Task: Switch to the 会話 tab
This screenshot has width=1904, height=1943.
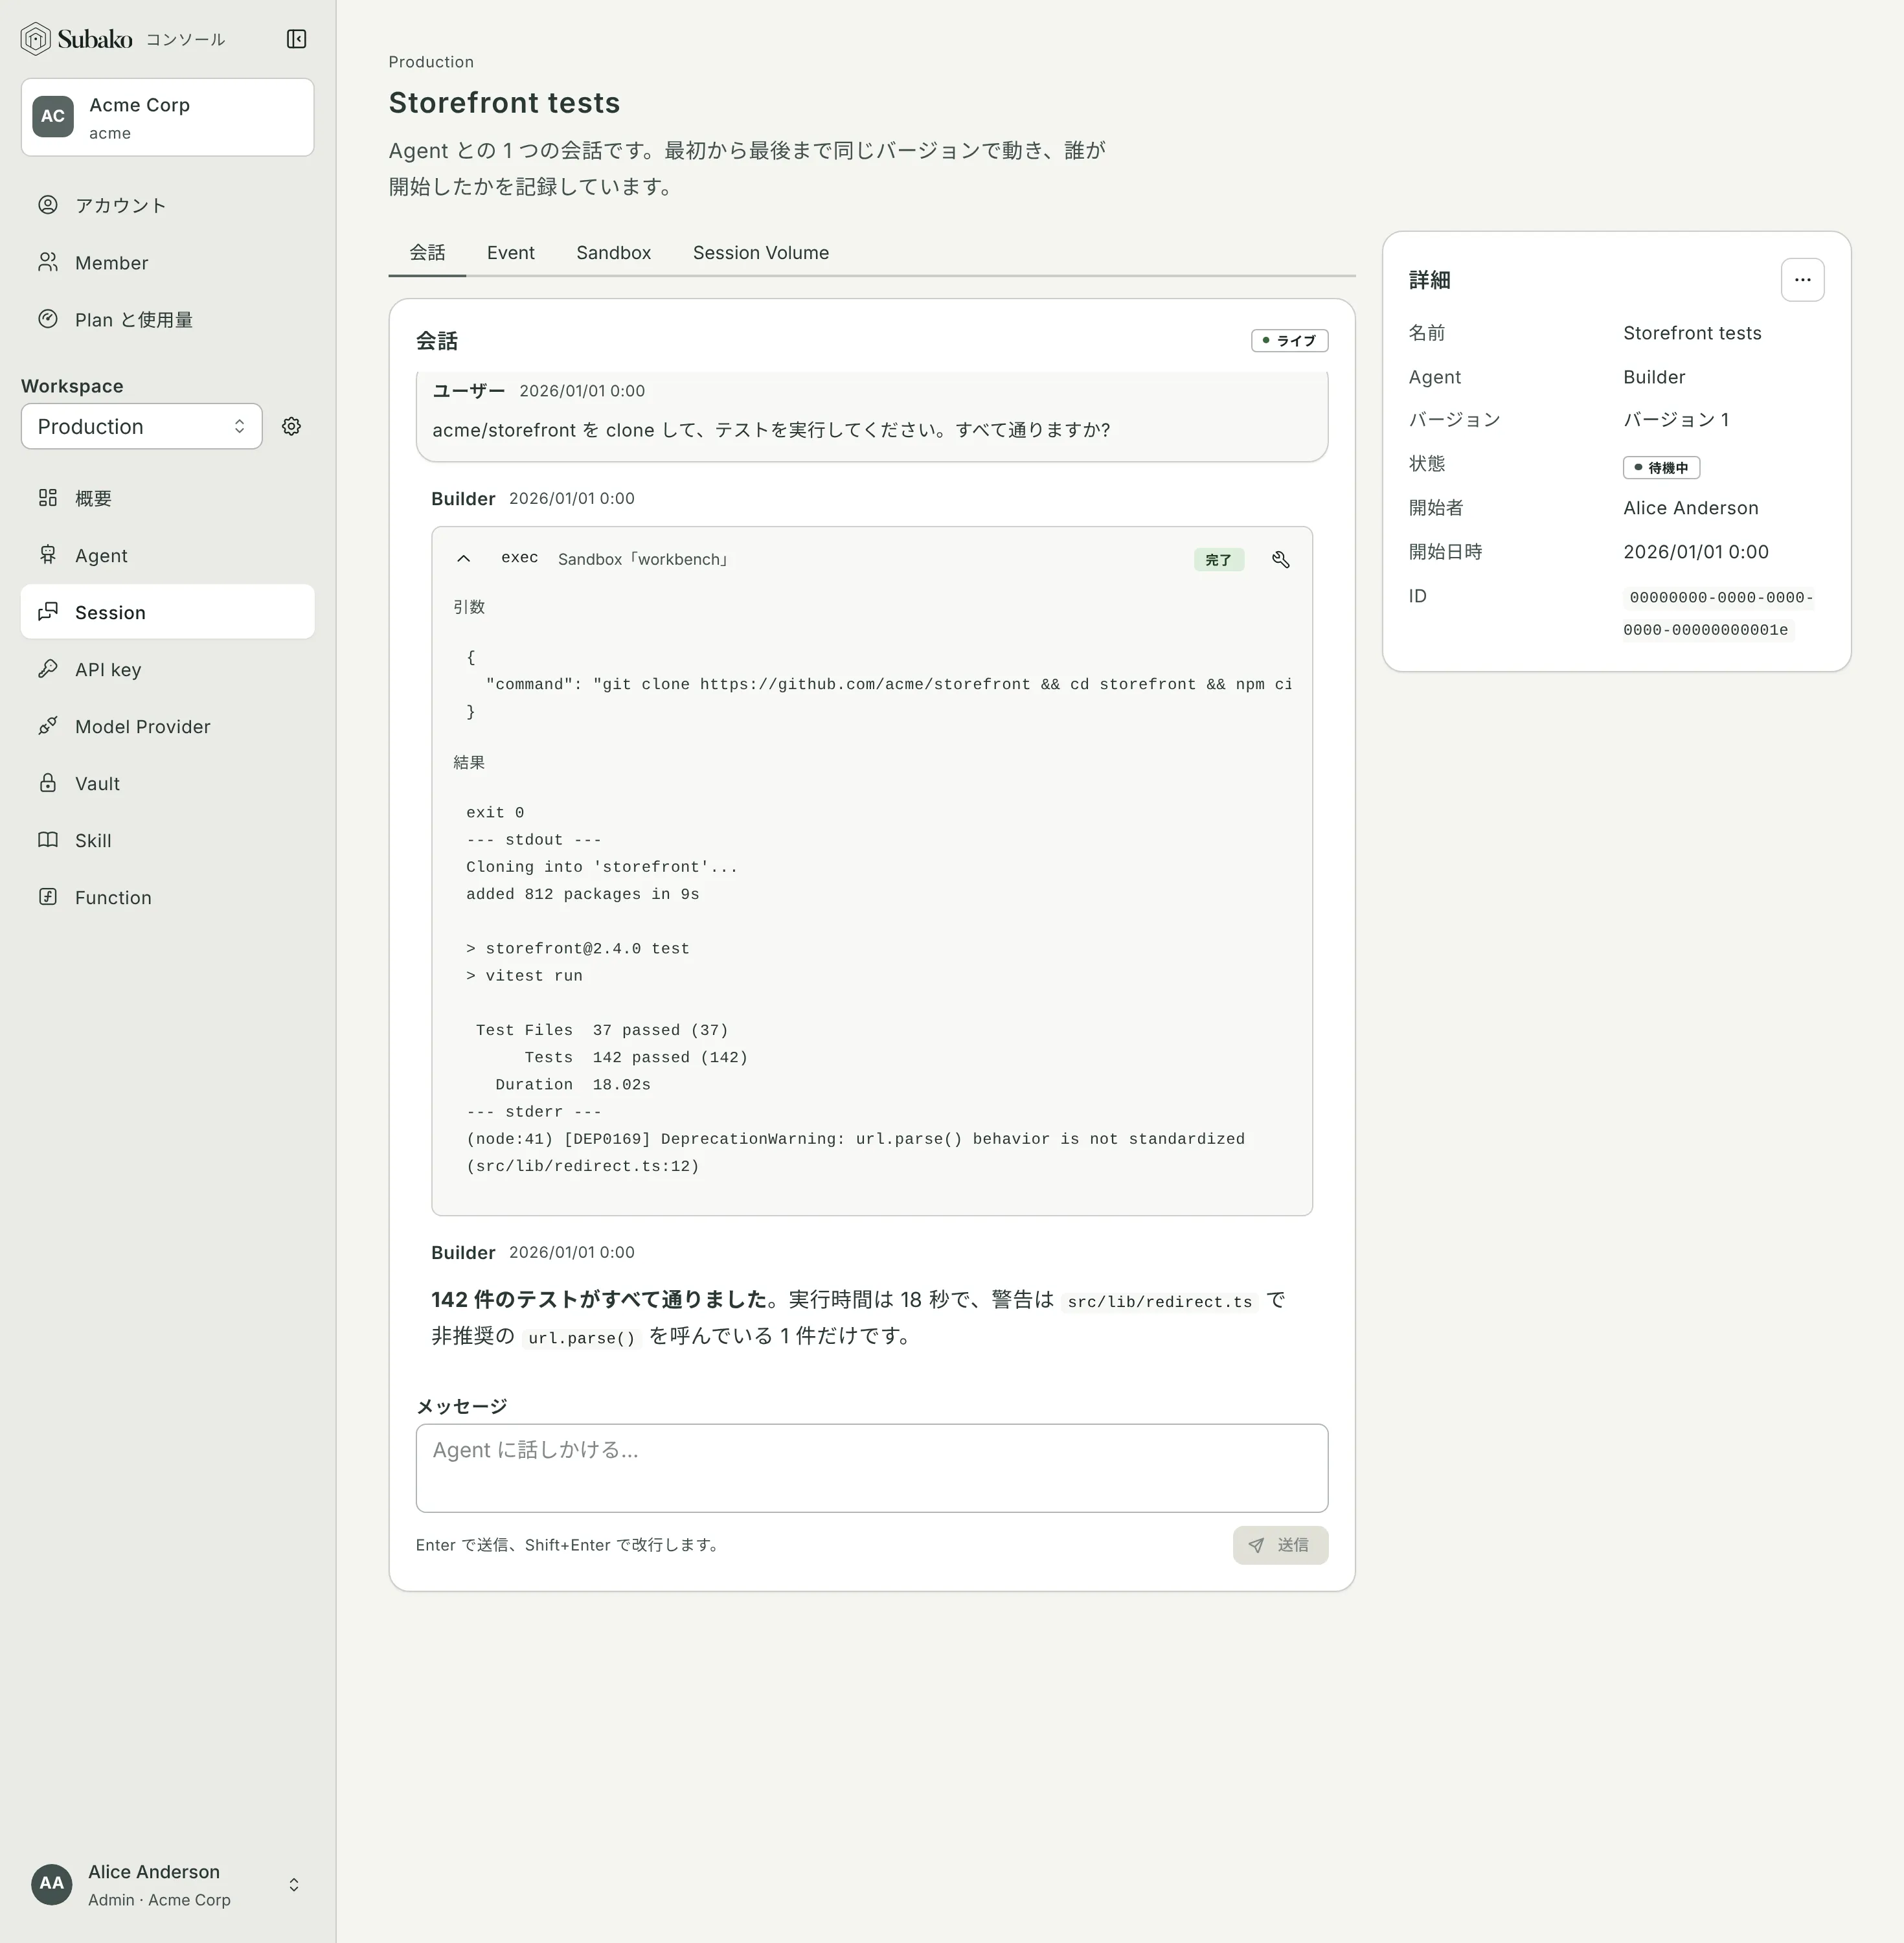Action: click(x=427, y=253)
